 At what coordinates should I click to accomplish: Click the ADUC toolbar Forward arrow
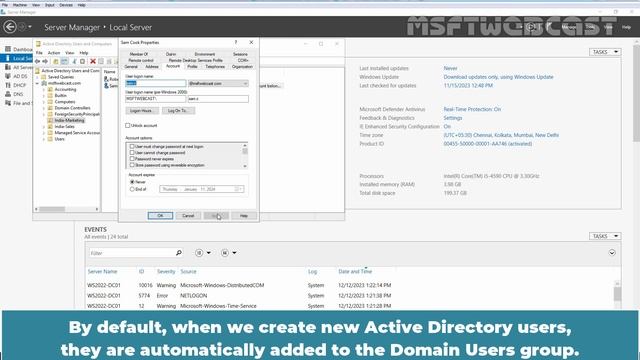coord(45,61)
